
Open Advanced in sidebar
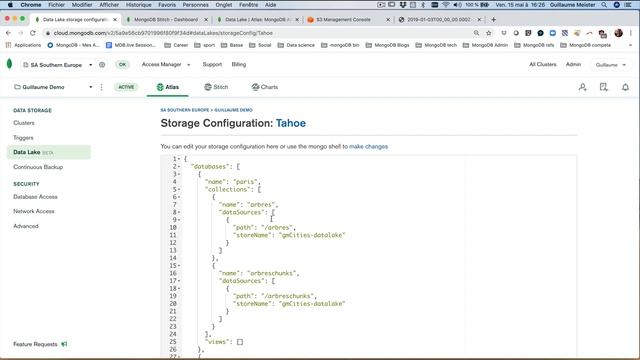26,226
